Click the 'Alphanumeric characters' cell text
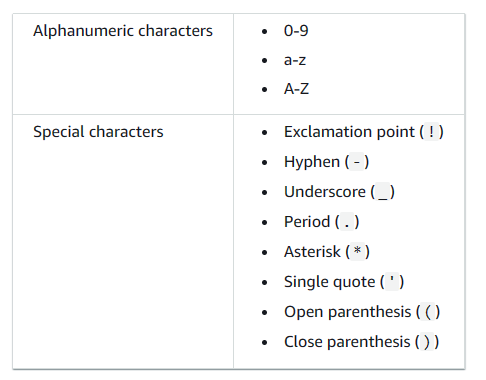This screenshot has height=380, width=486. 123,31
